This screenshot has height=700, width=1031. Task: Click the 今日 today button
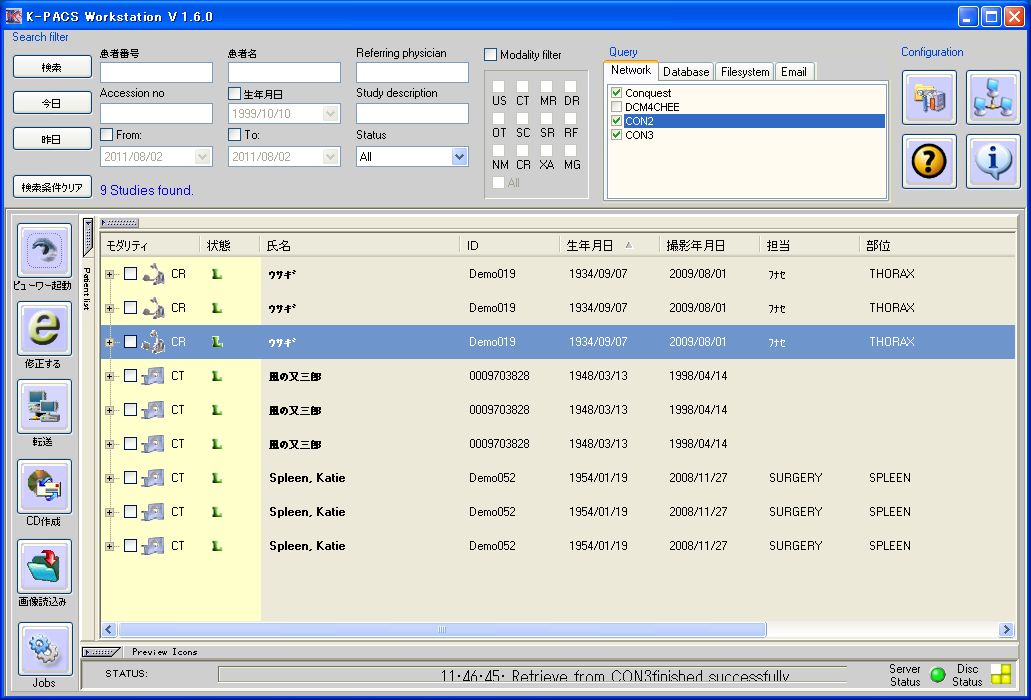52,103
